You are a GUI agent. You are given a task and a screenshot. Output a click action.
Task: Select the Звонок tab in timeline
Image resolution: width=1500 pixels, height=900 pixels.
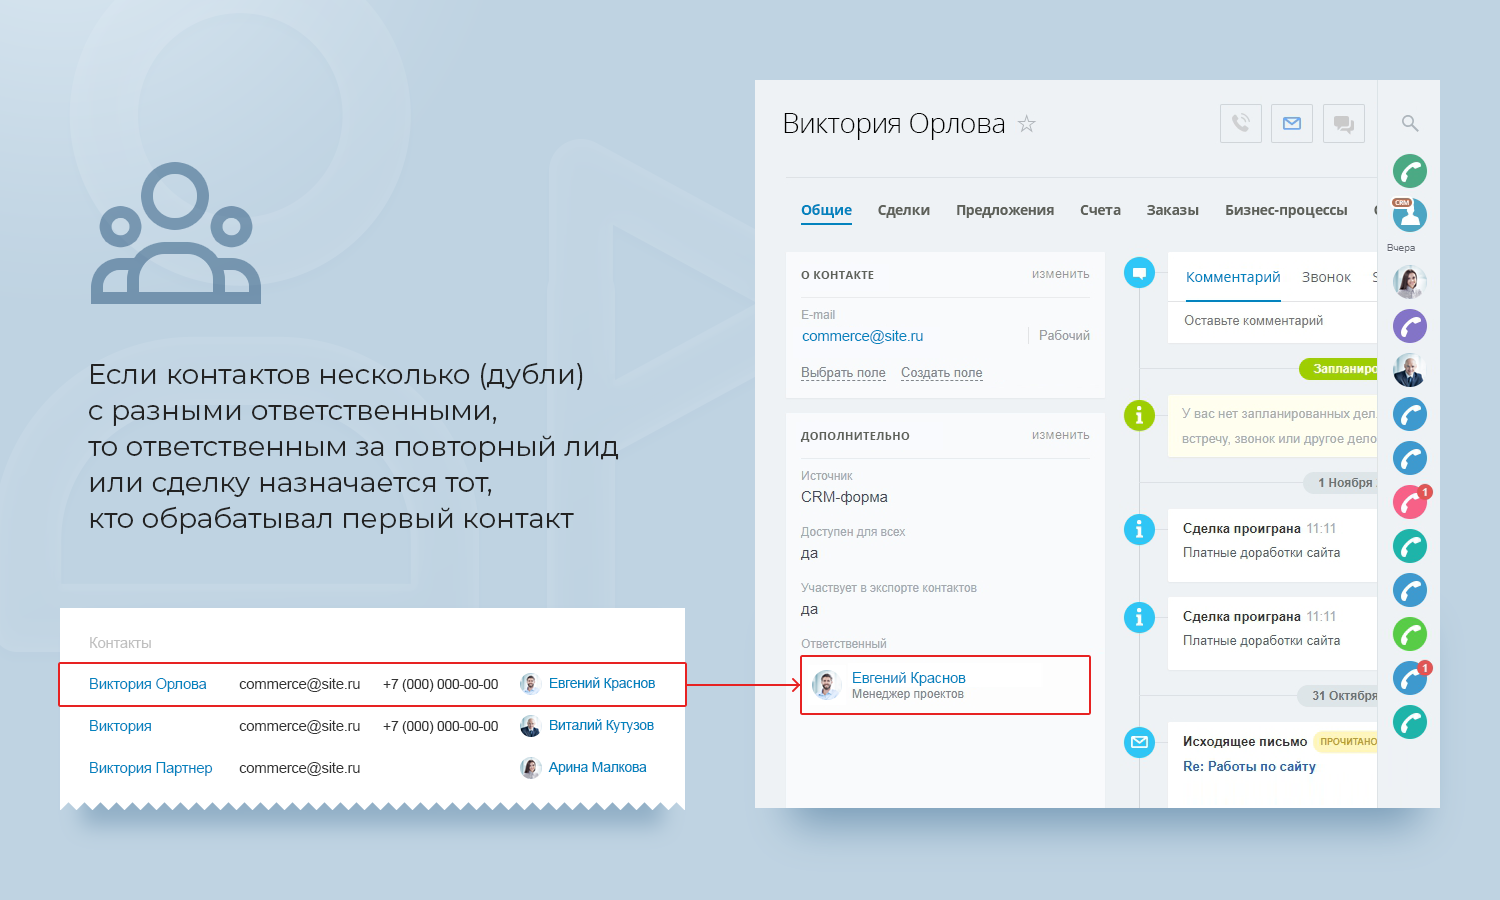1326,277
